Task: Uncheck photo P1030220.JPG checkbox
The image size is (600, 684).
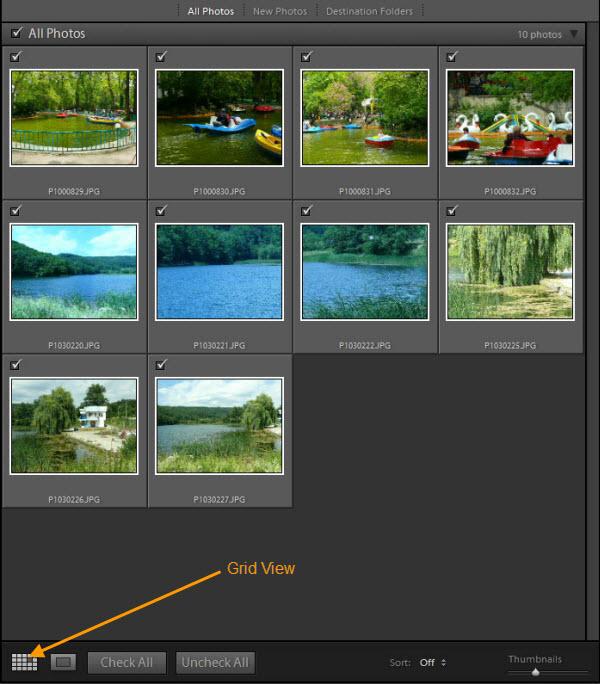Action: 16,211
